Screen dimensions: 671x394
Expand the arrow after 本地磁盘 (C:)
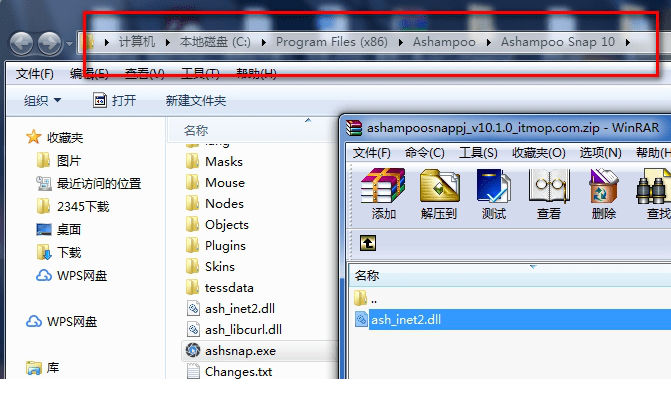click(264, 42)
